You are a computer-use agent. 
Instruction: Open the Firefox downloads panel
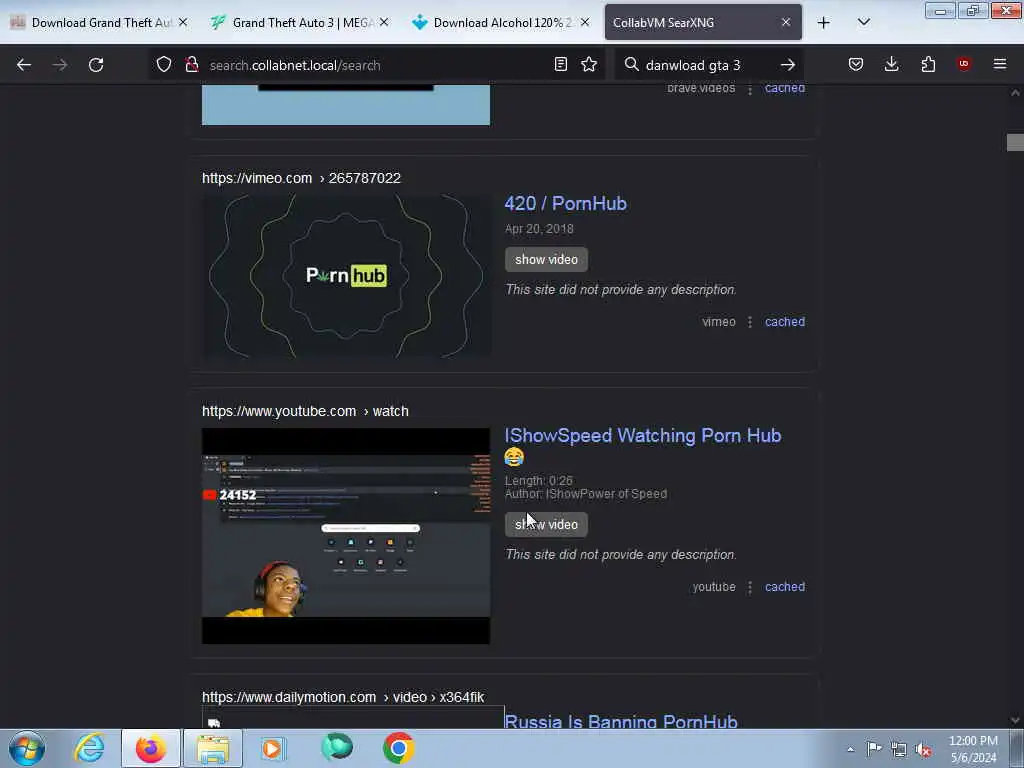click(891, 64)
